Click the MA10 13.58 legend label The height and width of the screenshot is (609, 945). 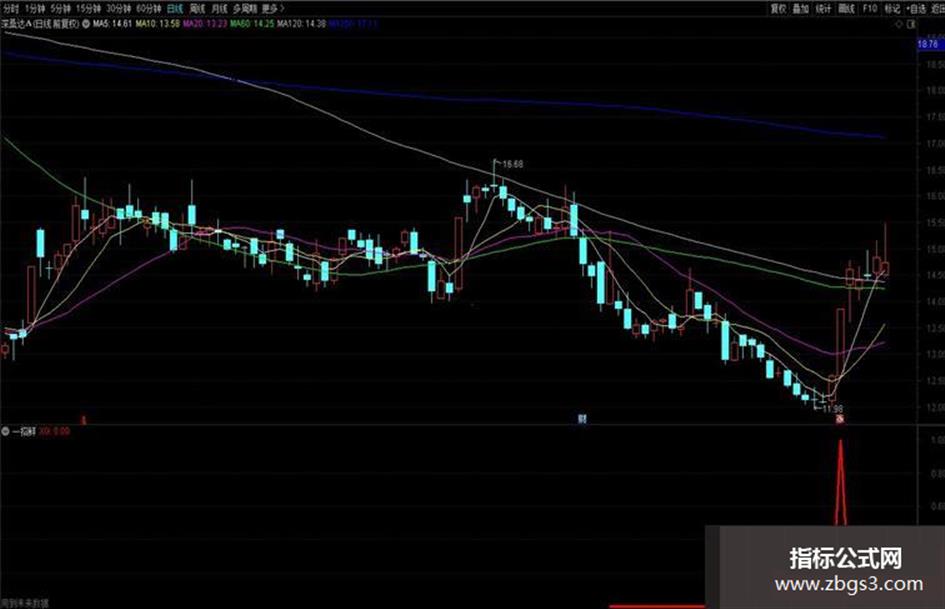[x=157, y=24]
